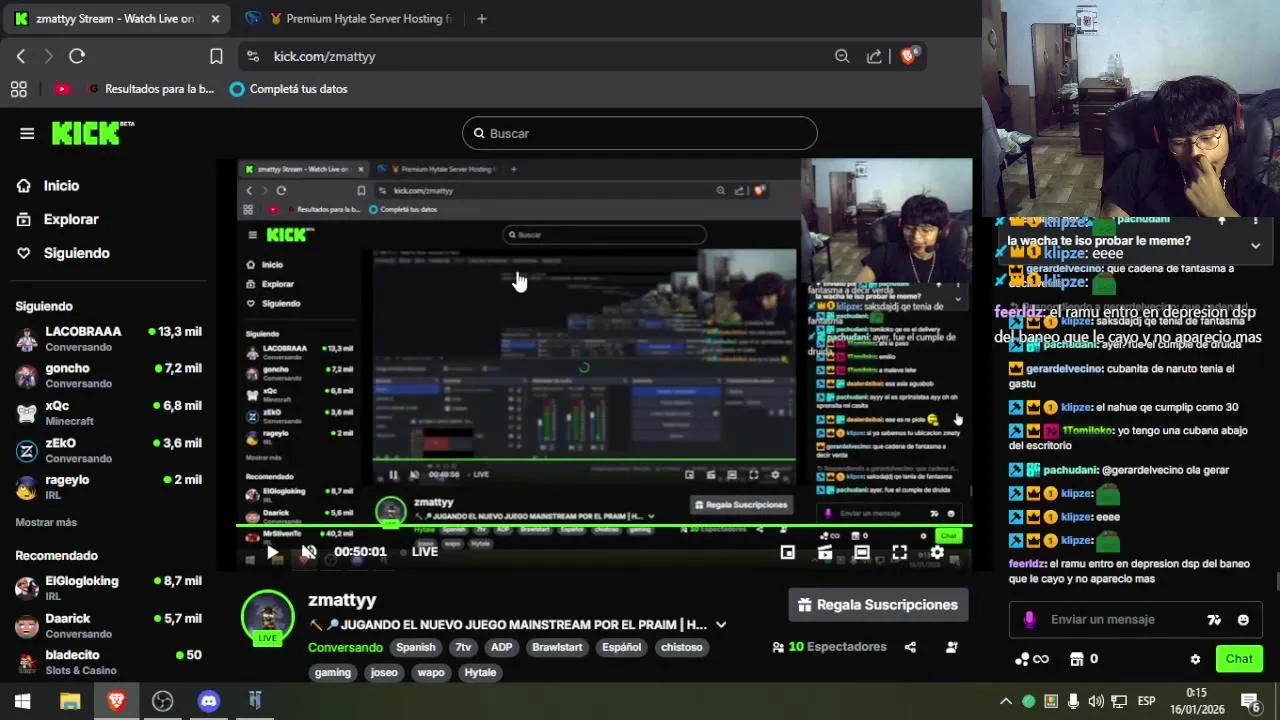This screenshot has width=1280, height=720.
Task: Open rageylo channel in sidebar
Action: [x=108, y=487]
